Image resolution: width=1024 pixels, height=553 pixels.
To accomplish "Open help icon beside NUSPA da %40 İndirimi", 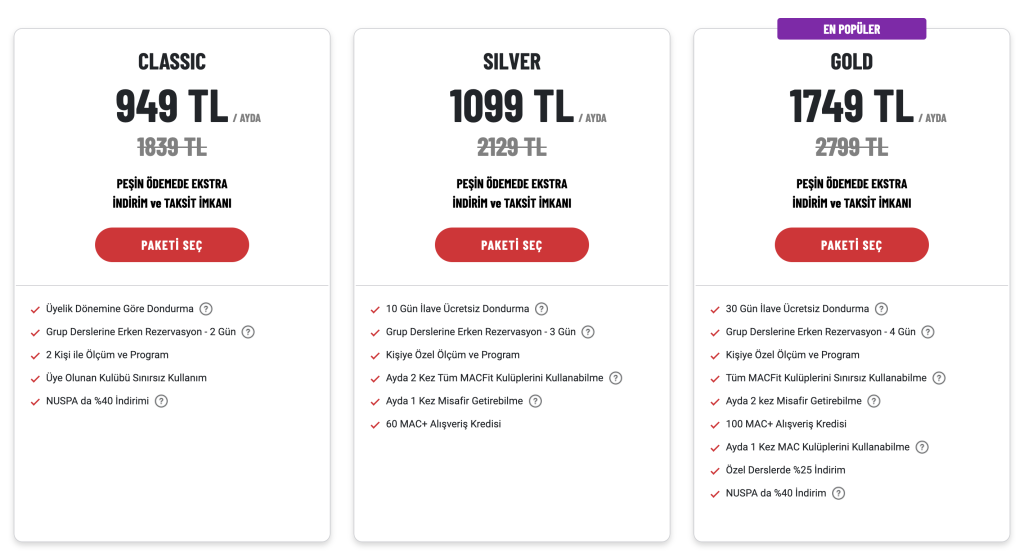I will pos(161,401).
